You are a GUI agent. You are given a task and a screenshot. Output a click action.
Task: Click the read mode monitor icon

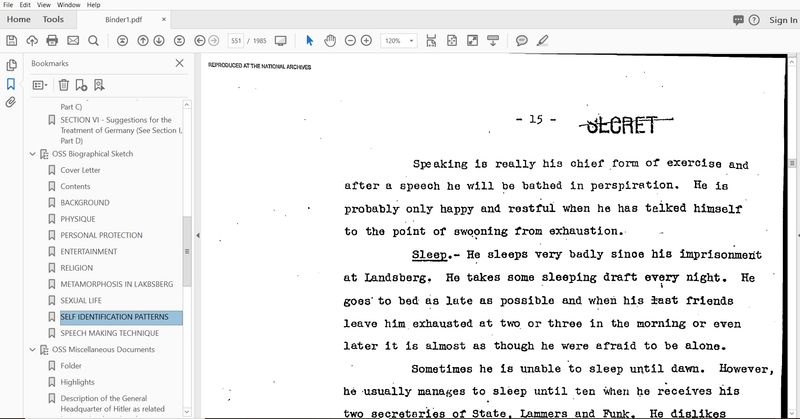point(281,40)
